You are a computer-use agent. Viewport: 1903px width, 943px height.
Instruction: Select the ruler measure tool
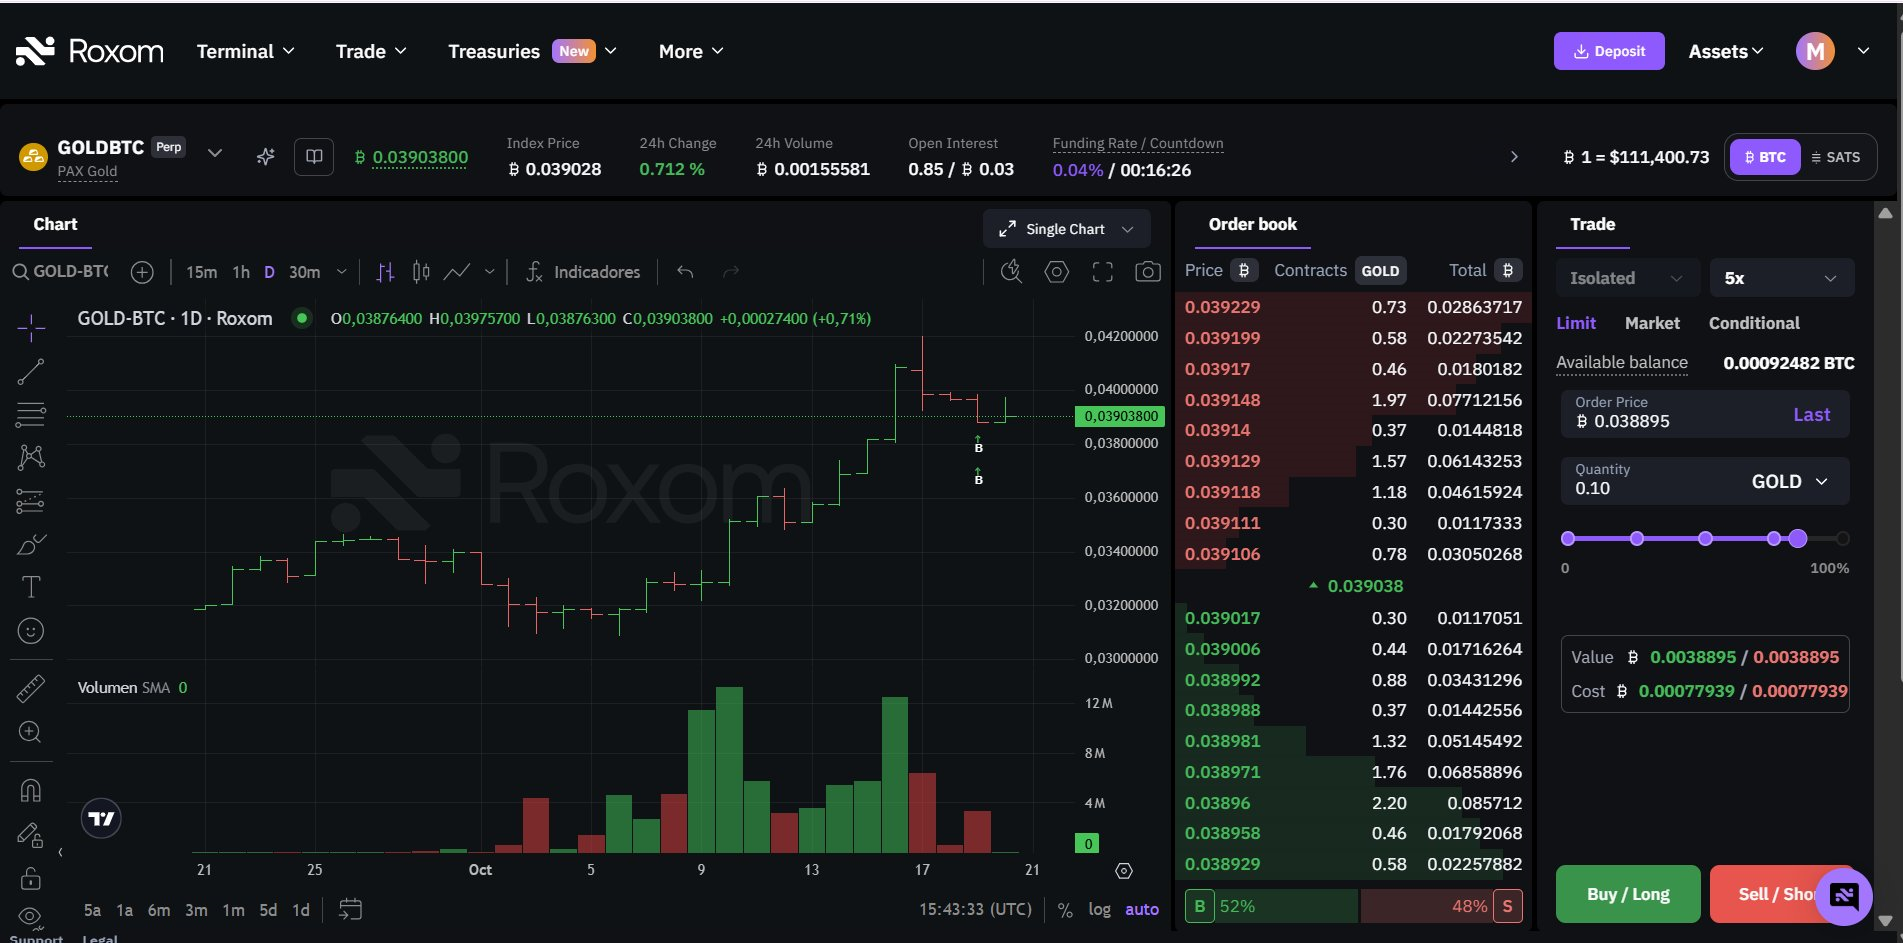coord(31,688)
